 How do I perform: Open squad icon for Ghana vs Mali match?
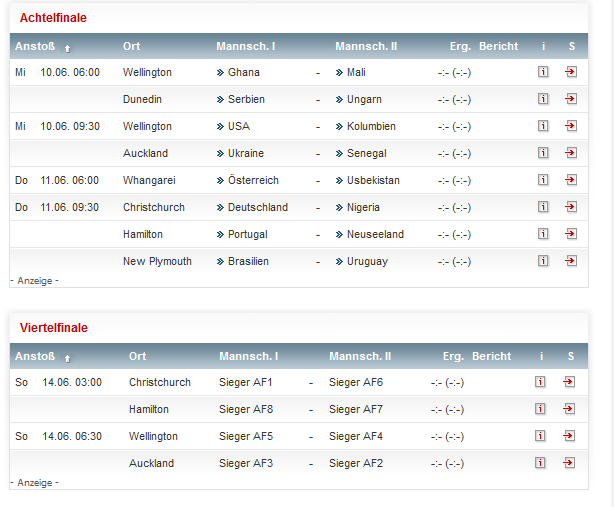[x=571, y=72]
